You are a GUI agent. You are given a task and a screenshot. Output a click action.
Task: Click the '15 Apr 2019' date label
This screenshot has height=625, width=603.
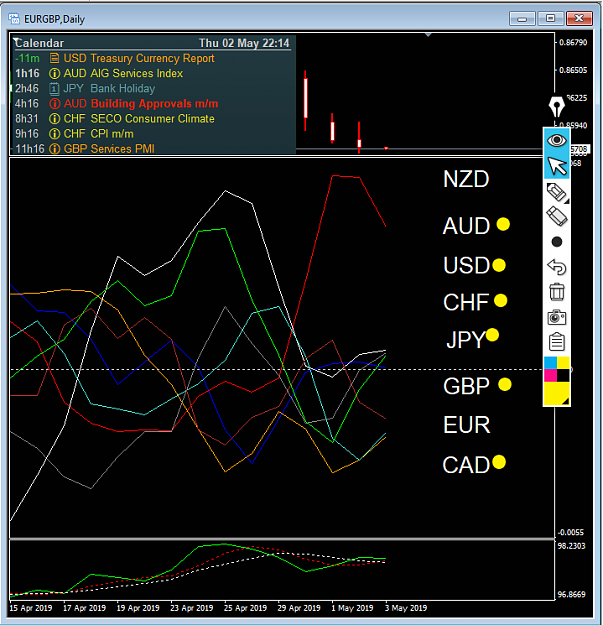point(31,608)
